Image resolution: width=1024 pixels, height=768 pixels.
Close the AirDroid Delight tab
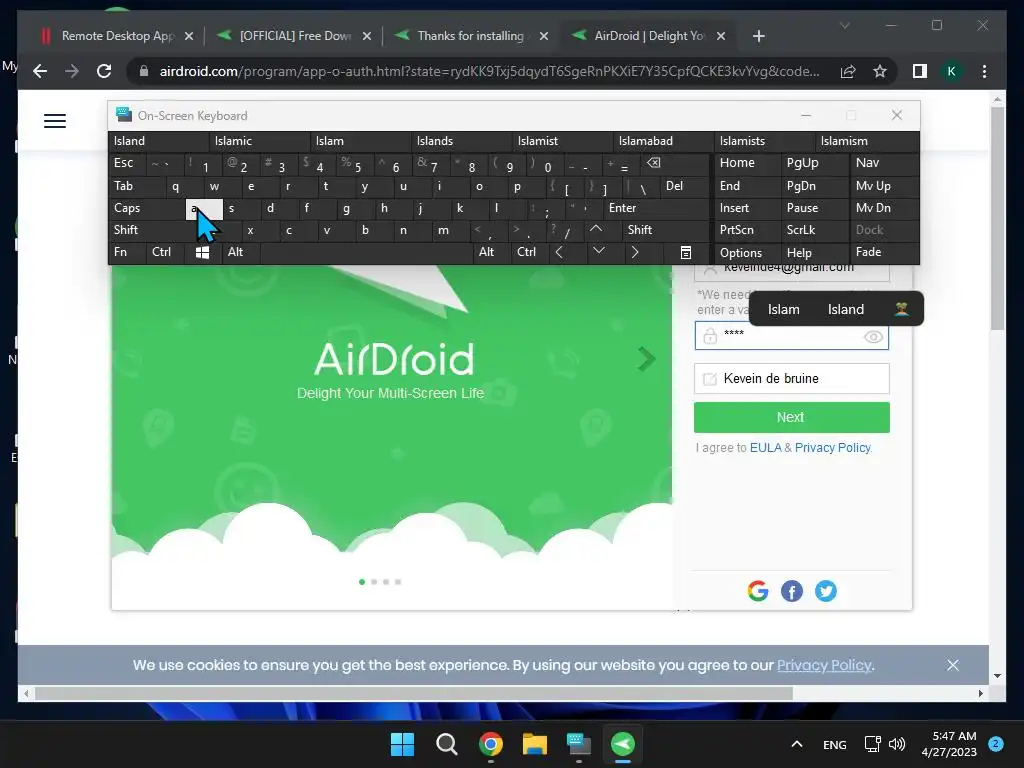(x=721, y=36)
